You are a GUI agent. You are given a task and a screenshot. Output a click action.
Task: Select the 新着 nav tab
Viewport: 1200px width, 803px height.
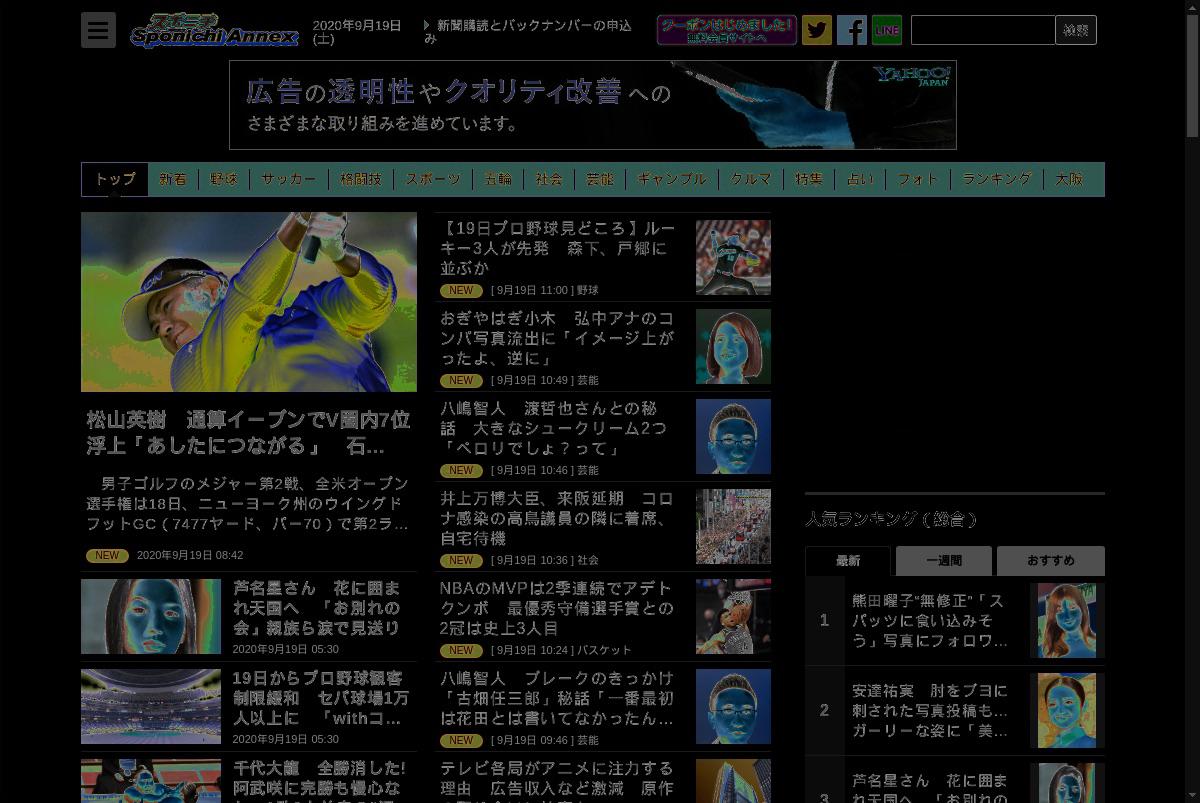pyautogui.click(x=173, y=179)
